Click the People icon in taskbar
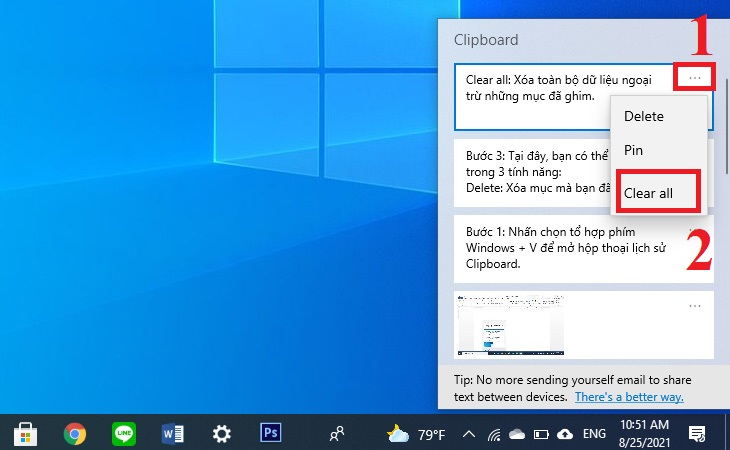 (x=337, y=434)
